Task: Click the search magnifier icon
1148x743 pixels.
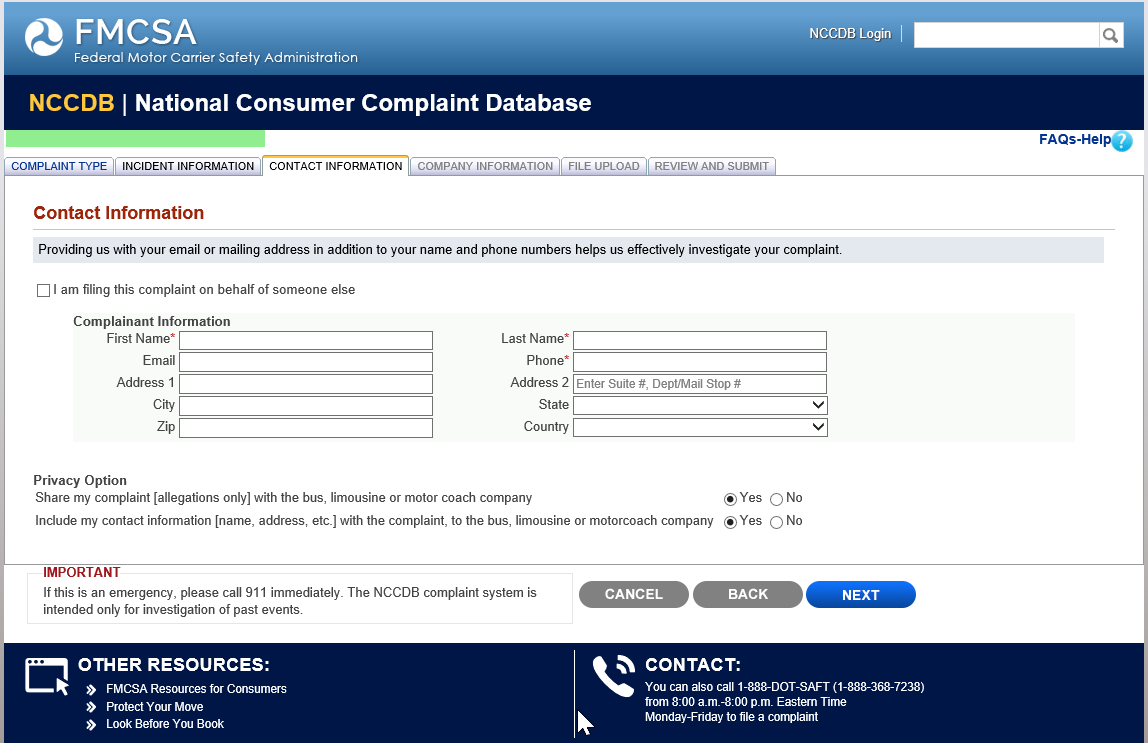Action: (x=1111, y=35)
